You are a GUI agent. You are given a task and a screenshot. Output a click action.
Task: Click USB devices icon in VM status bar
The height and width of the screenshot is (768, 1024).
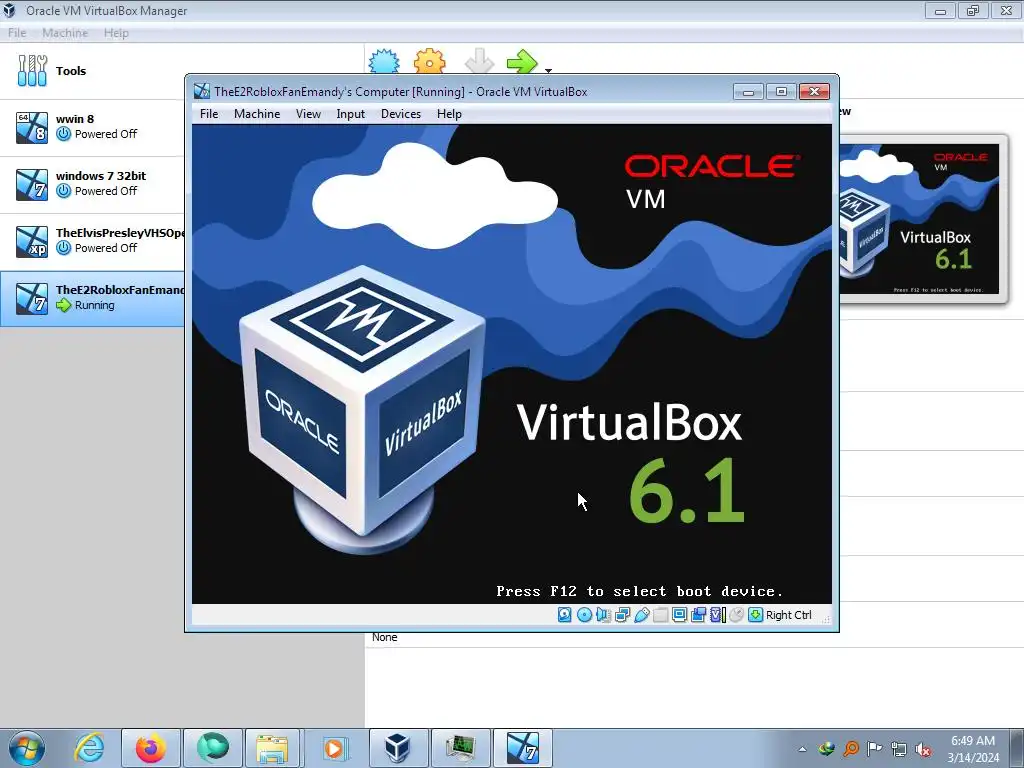(x=641, y=615)
